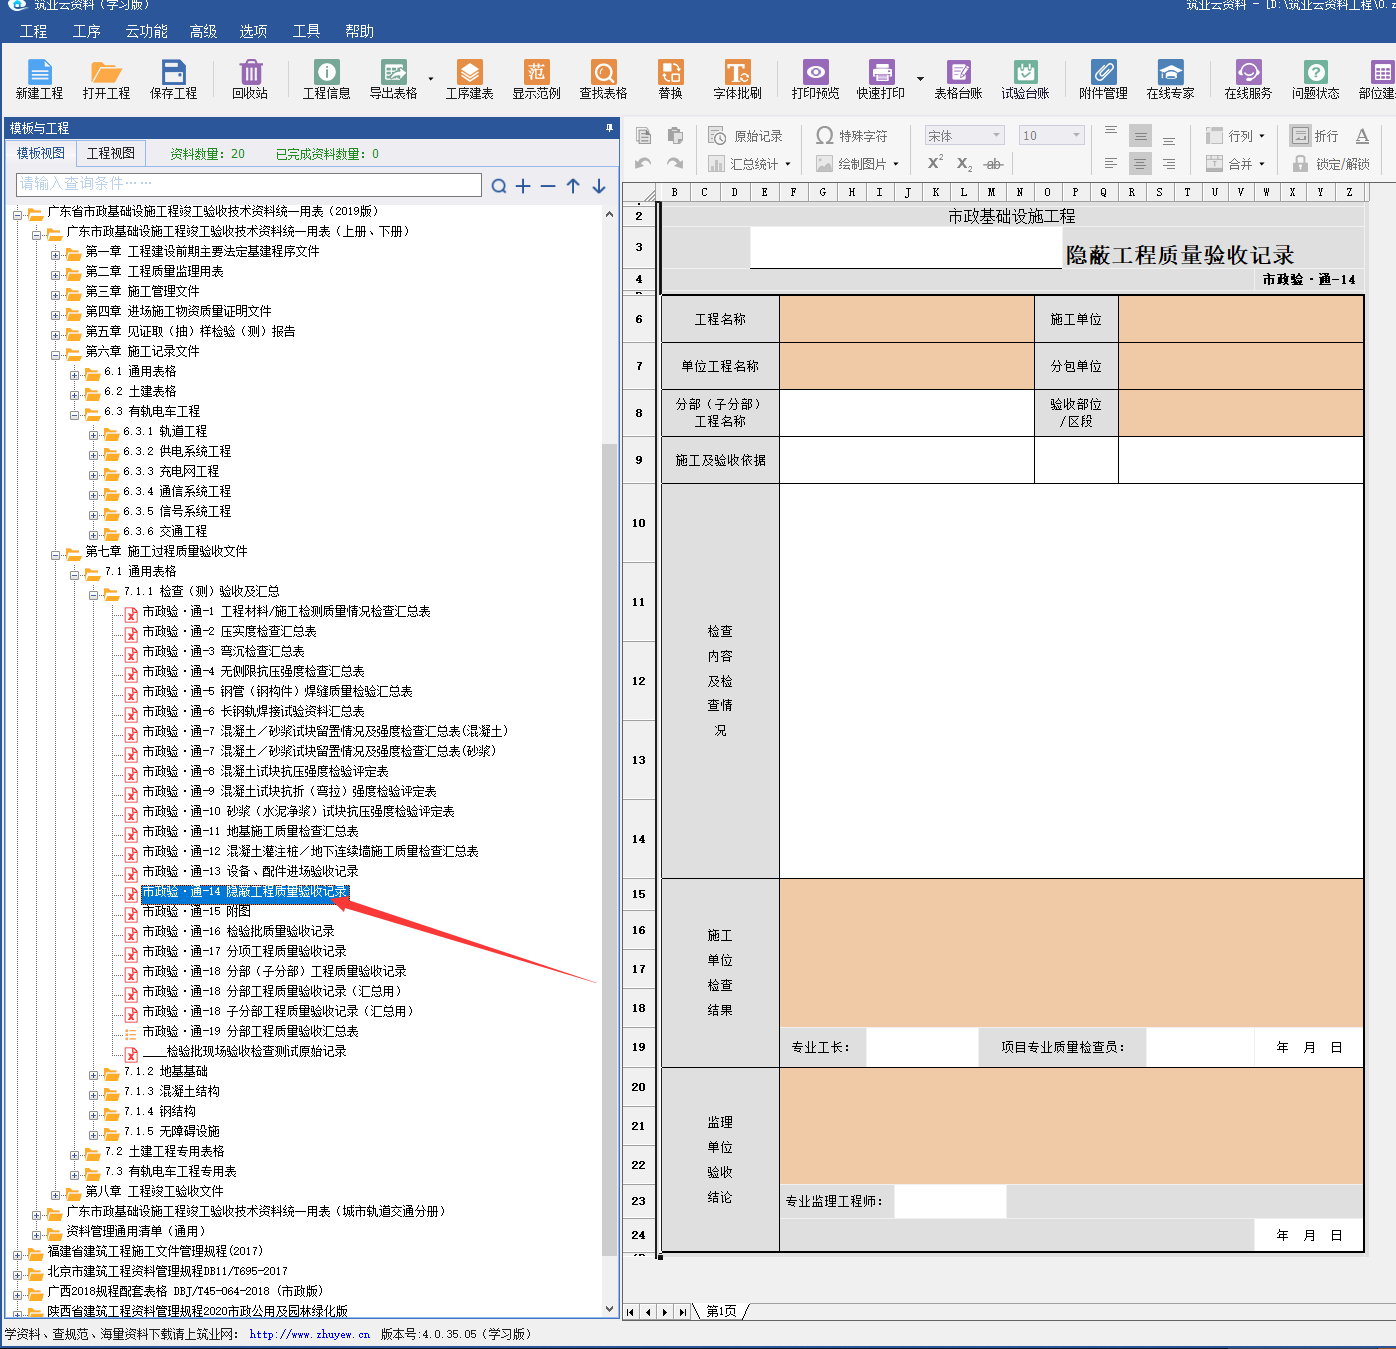Click the 替换 replace icon
The image size is (1396, 1349).
pos(671,79)
